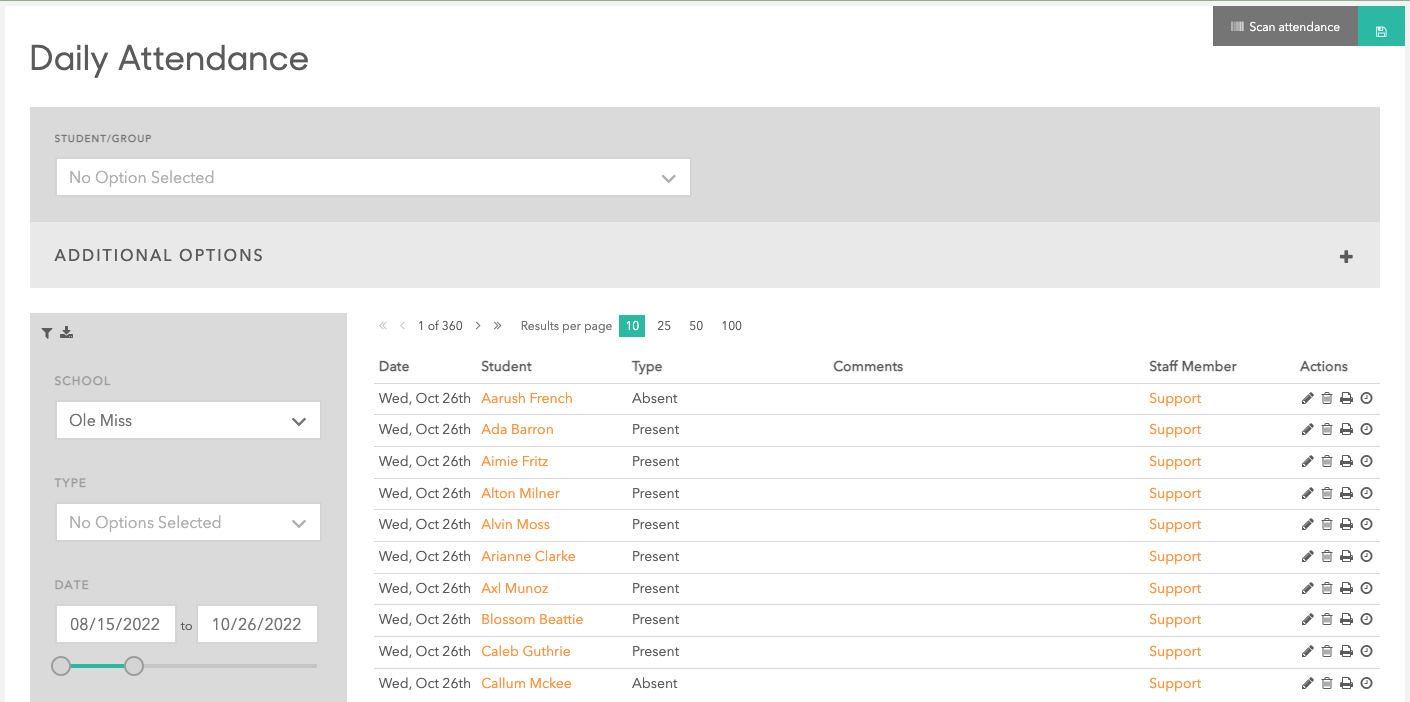
Task: Click the Scan attendance button
Action: [1285, 27]
